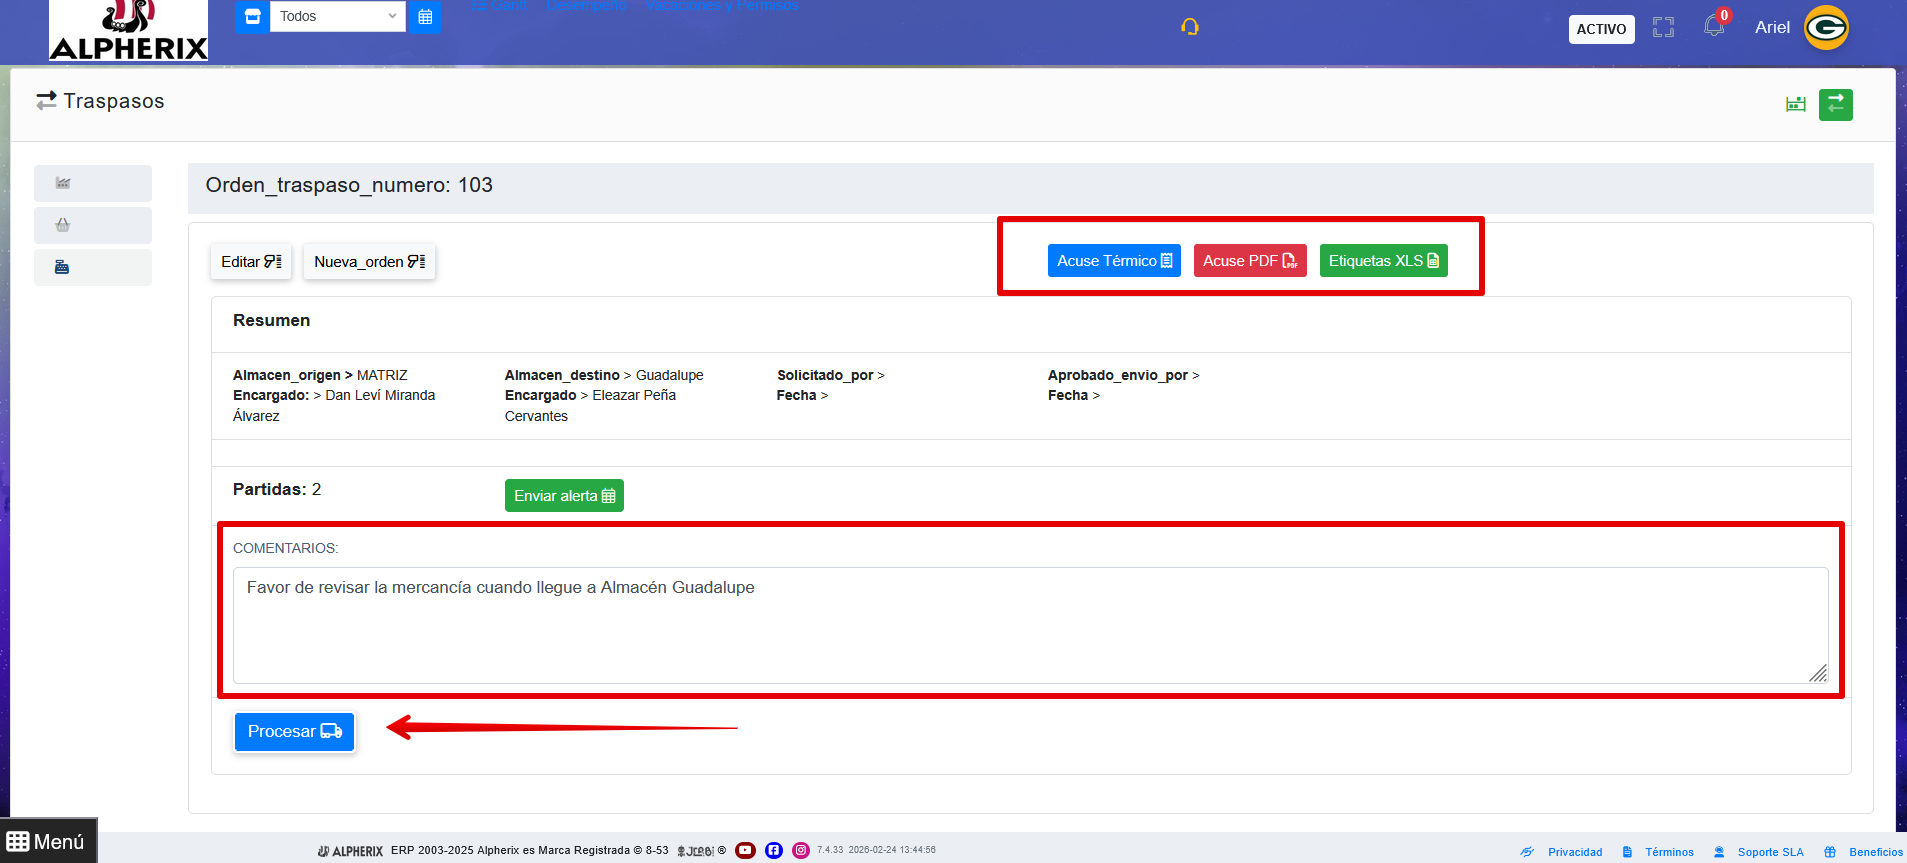Click the green transfer arrows button
The width and height of the screenshot is (1907, 863).
(1835, 104)
